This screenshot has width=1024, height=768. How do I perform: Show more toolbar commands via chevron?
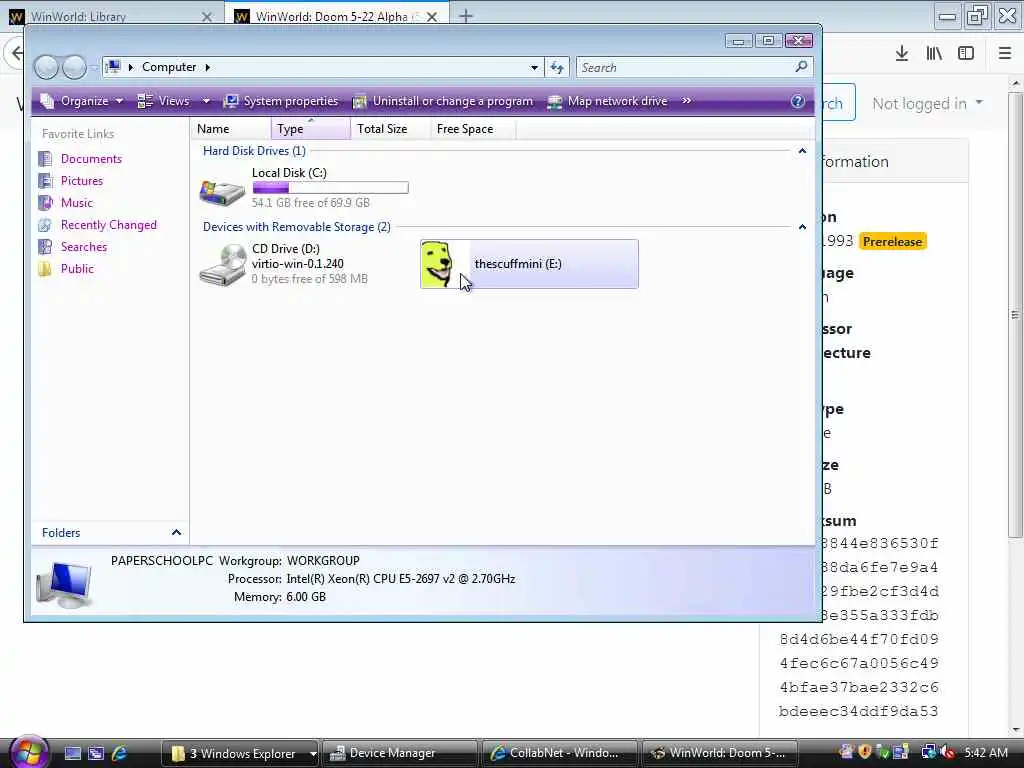pos(686,101)
